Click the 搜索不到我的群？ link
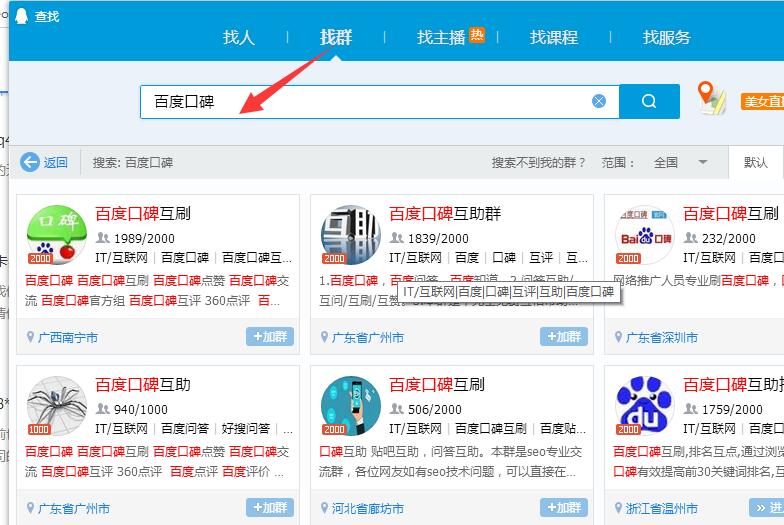Image resolution: width=784 pixels, height=525 pixels. tap(538, 162)
